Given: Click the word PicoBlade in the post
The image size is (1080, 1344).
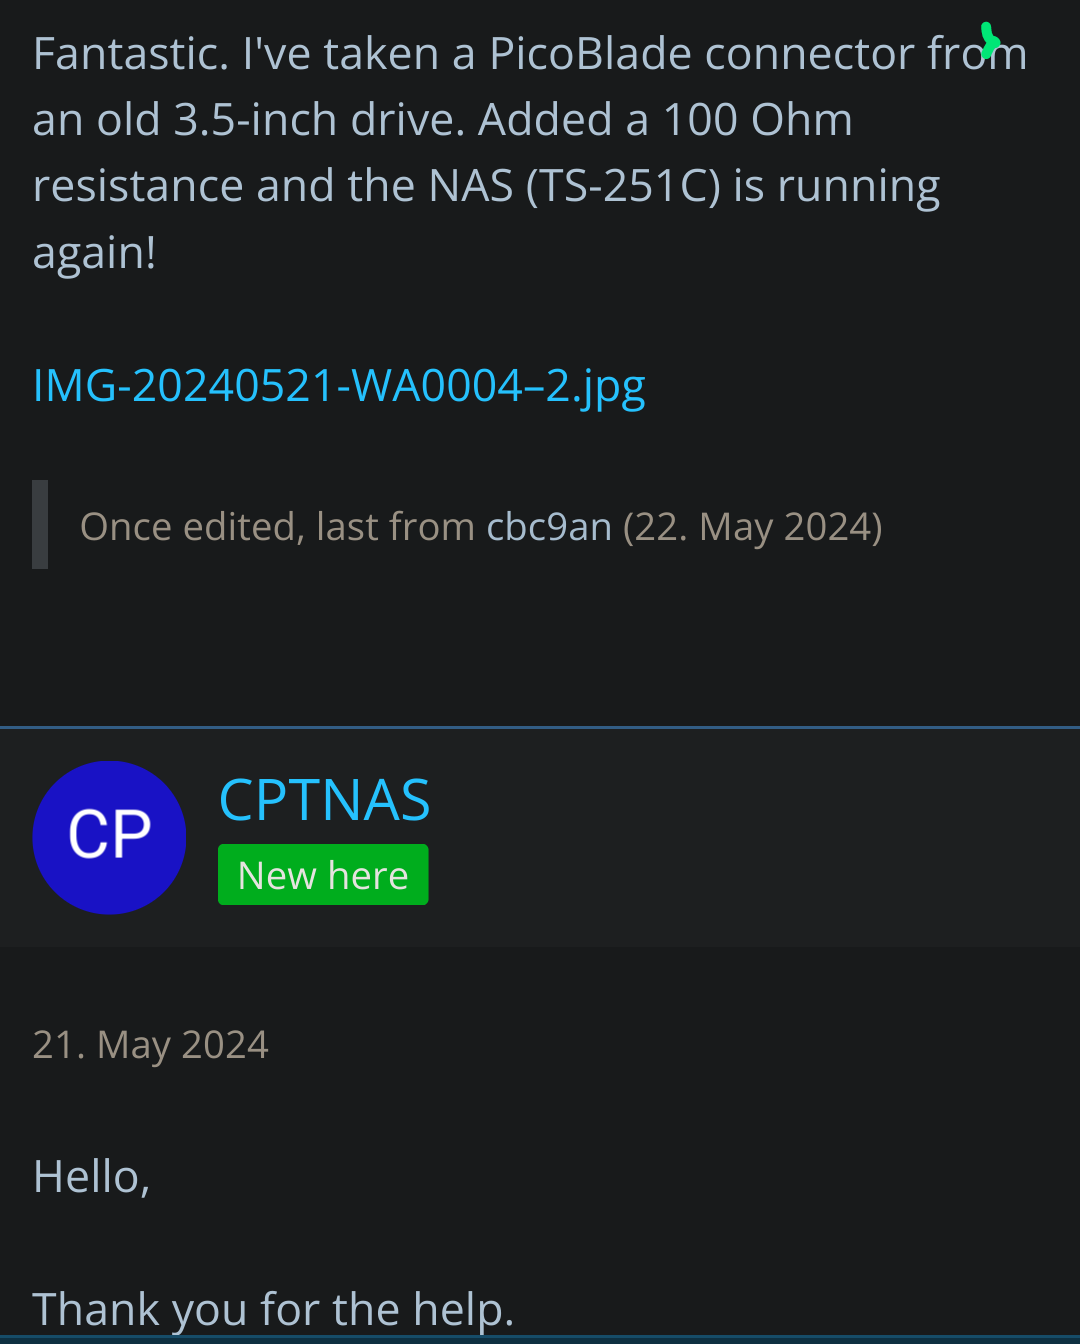Looking at the screenshot, I should coord(590,54).
